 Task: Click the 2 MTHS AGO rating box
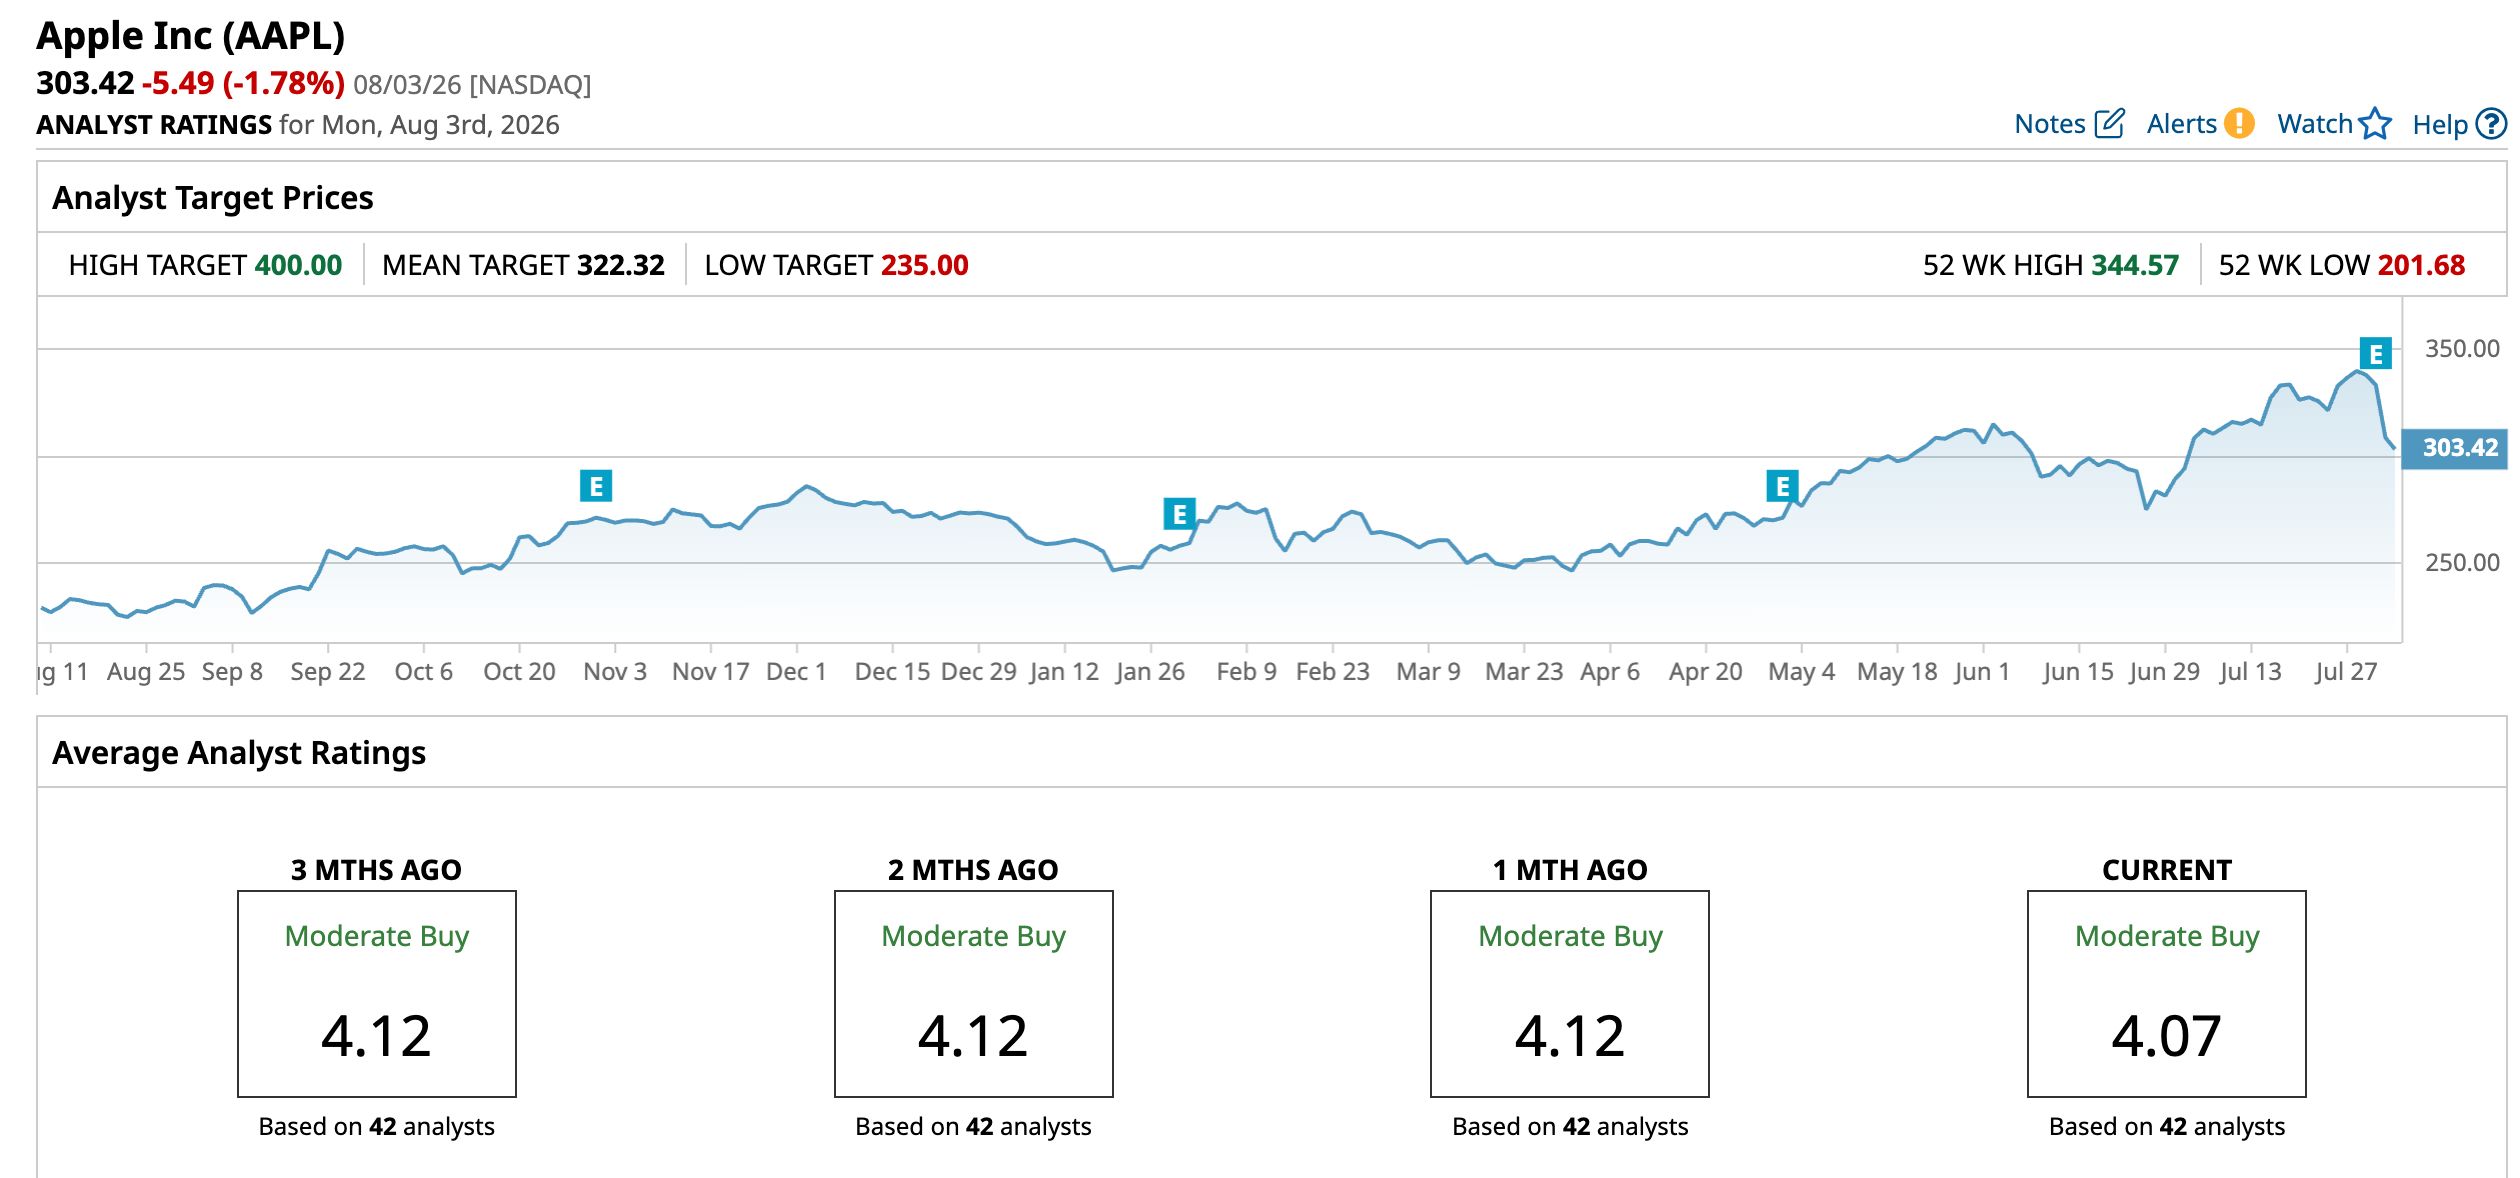(974, 994)
